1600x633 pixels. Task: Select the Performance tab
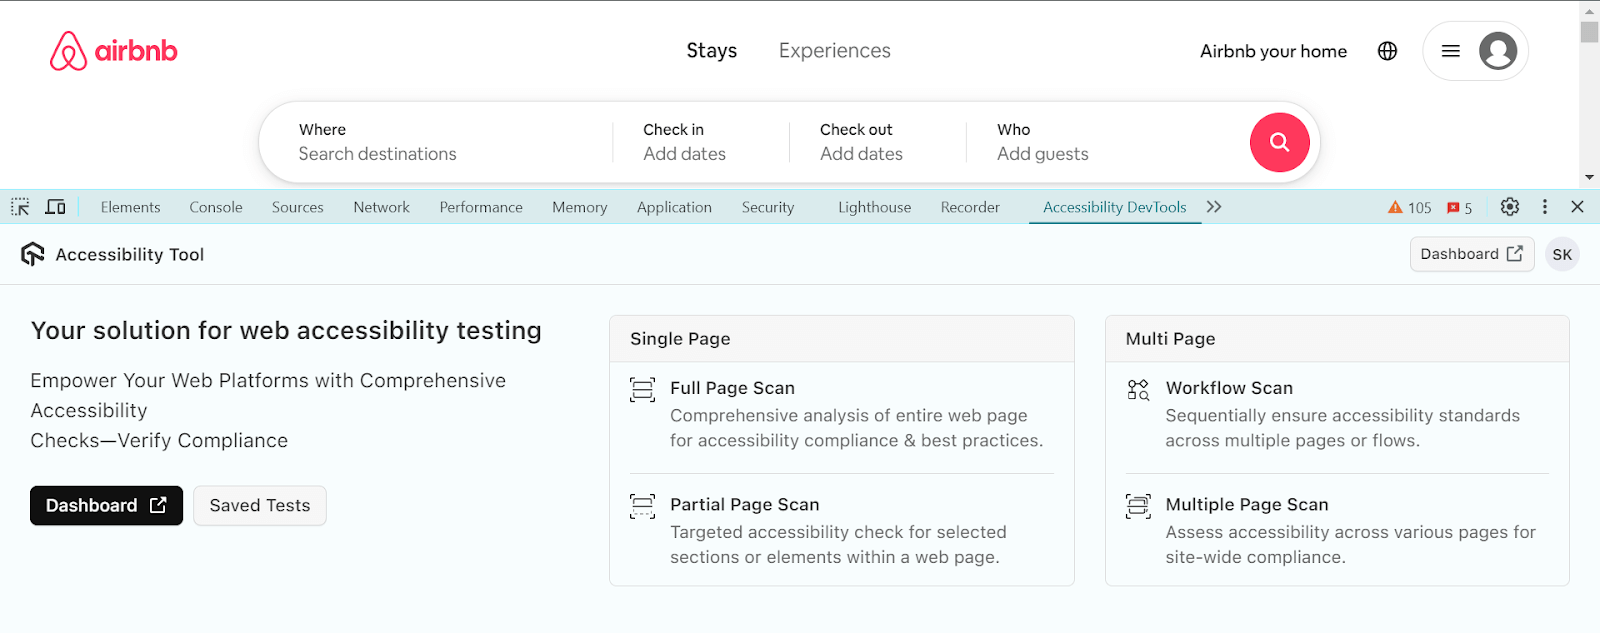[x=481, y=207]
